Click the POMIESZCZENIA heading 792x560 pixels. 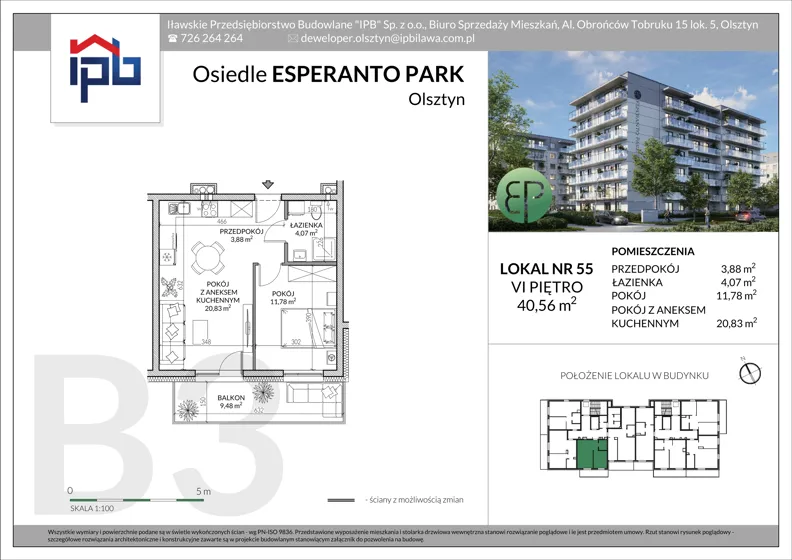[653, 251]
